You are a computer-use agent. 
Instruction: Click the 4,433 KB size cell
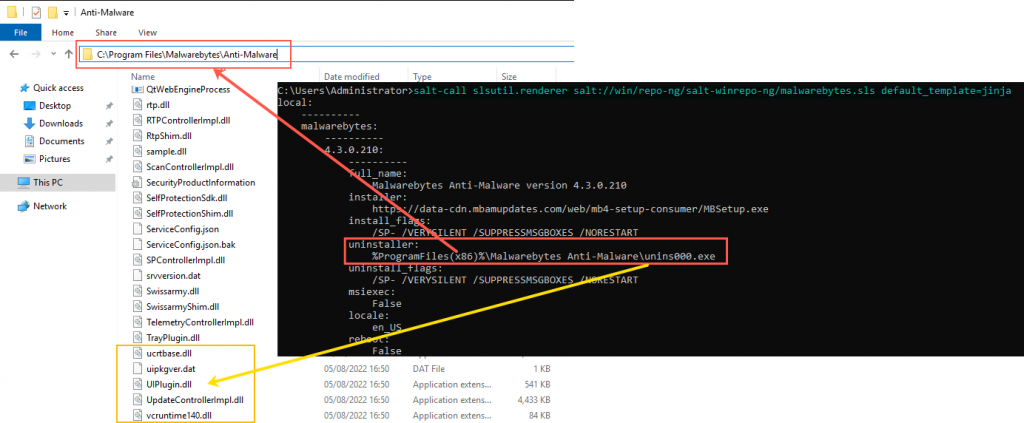pos(536,400)
